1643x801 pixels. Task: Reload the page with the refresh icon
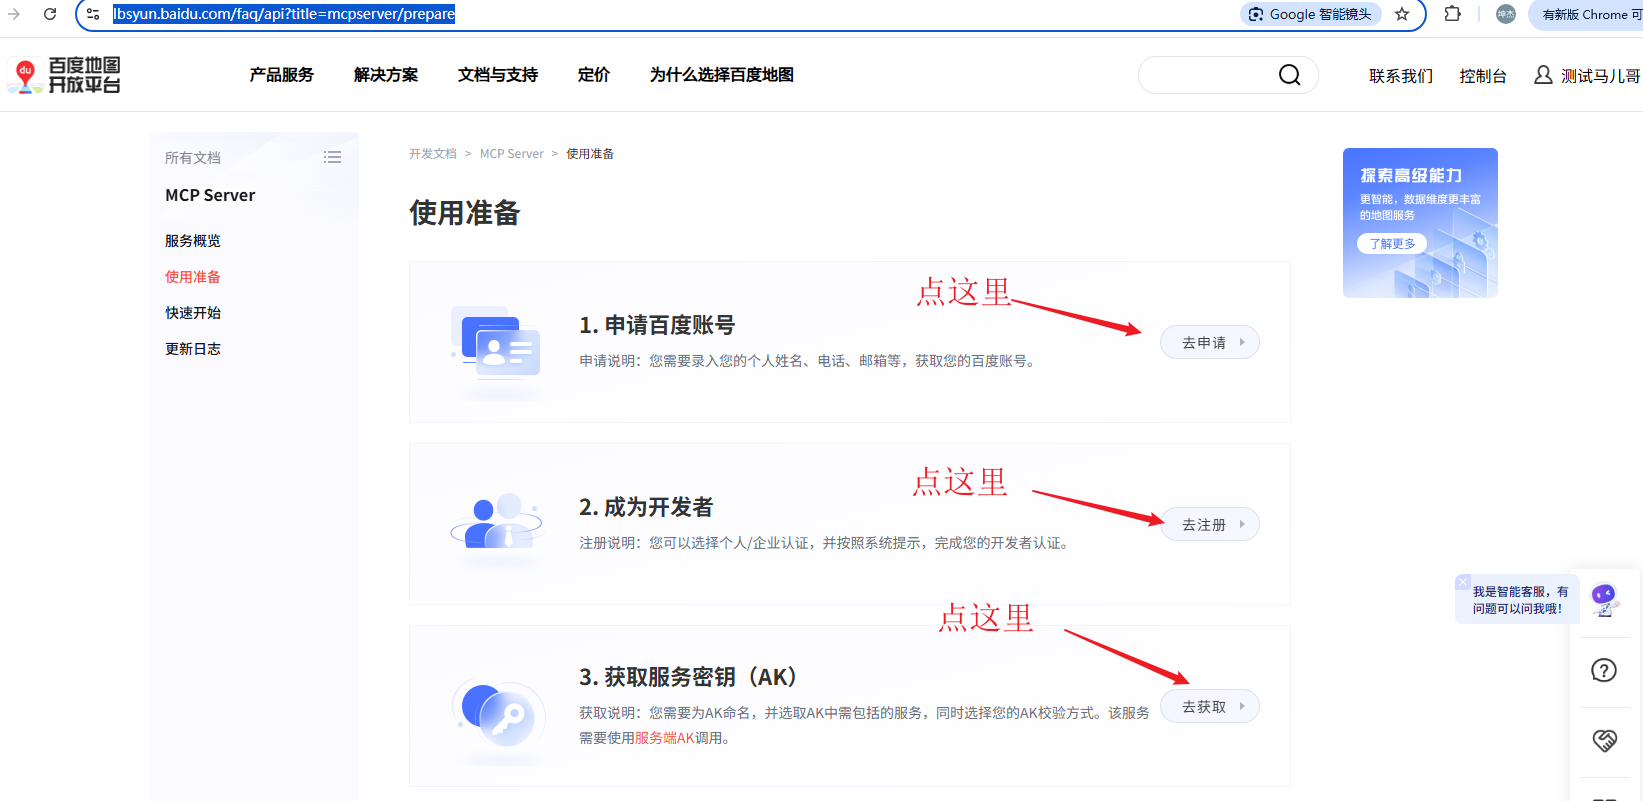point(50,14)
